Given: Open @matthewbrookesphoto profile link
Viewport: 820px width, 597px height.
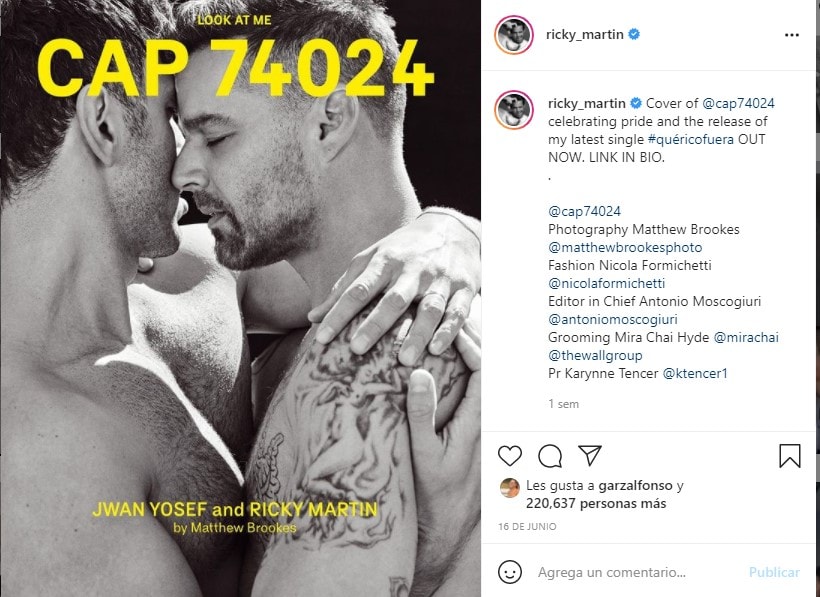Looking at the screenshot, I should tap(625, 247).
